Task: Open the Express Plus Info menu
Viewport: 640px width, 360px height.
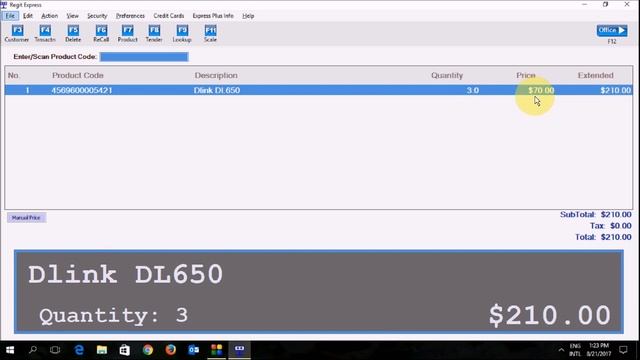Action: coord(213,16)
